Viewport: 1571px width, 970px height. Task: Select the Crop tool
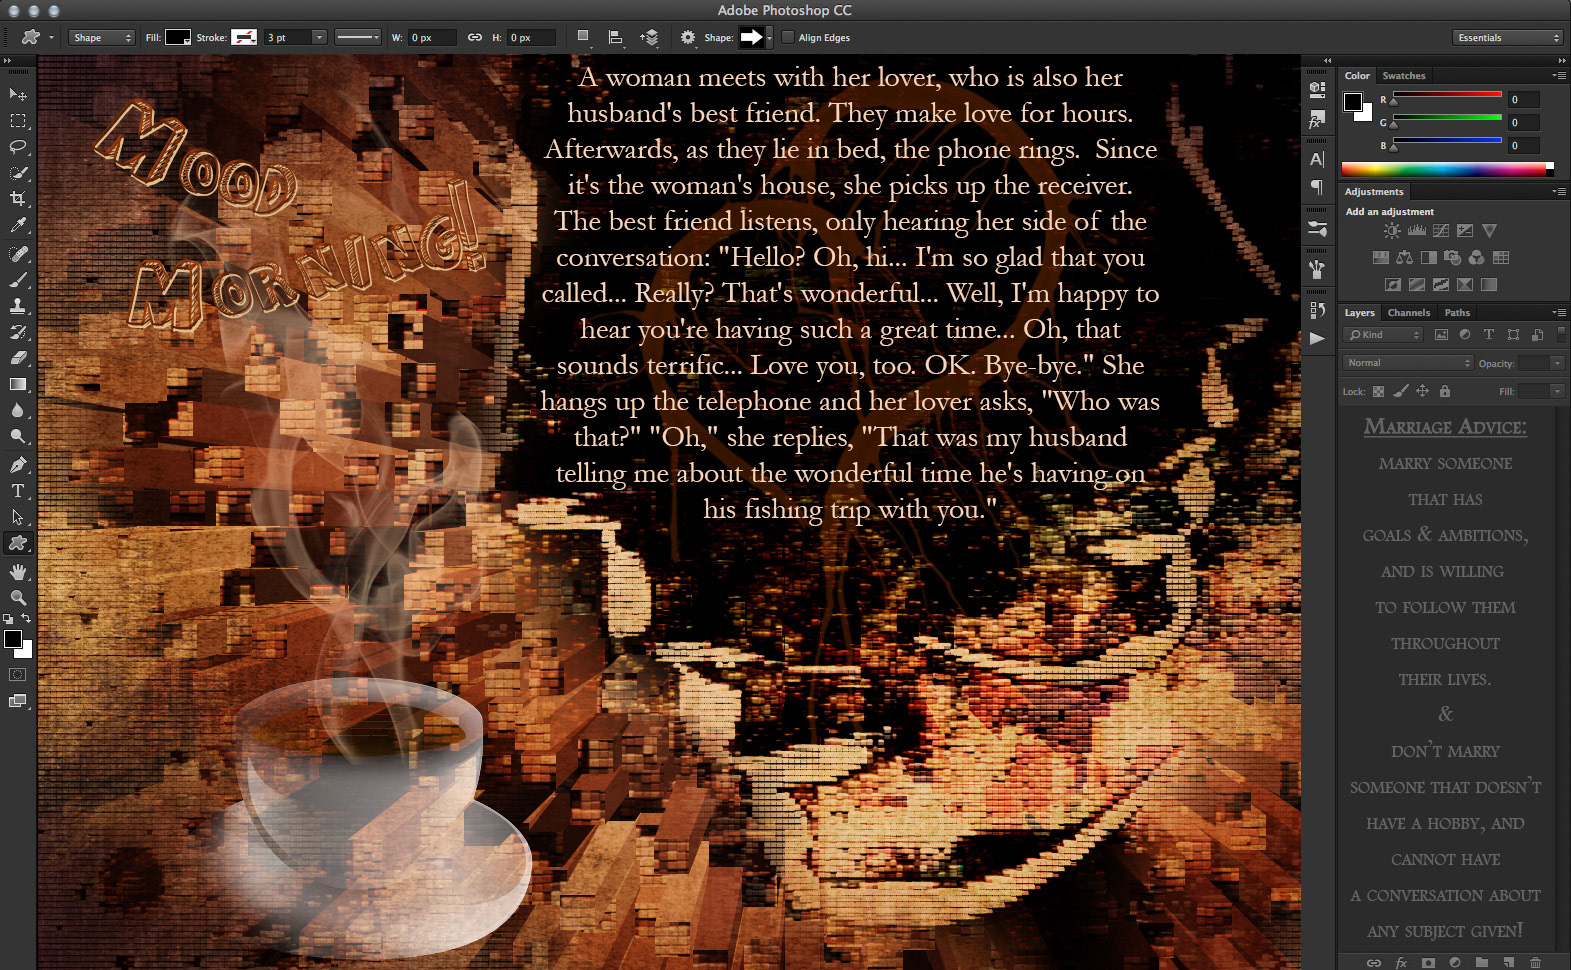(18, 199)
